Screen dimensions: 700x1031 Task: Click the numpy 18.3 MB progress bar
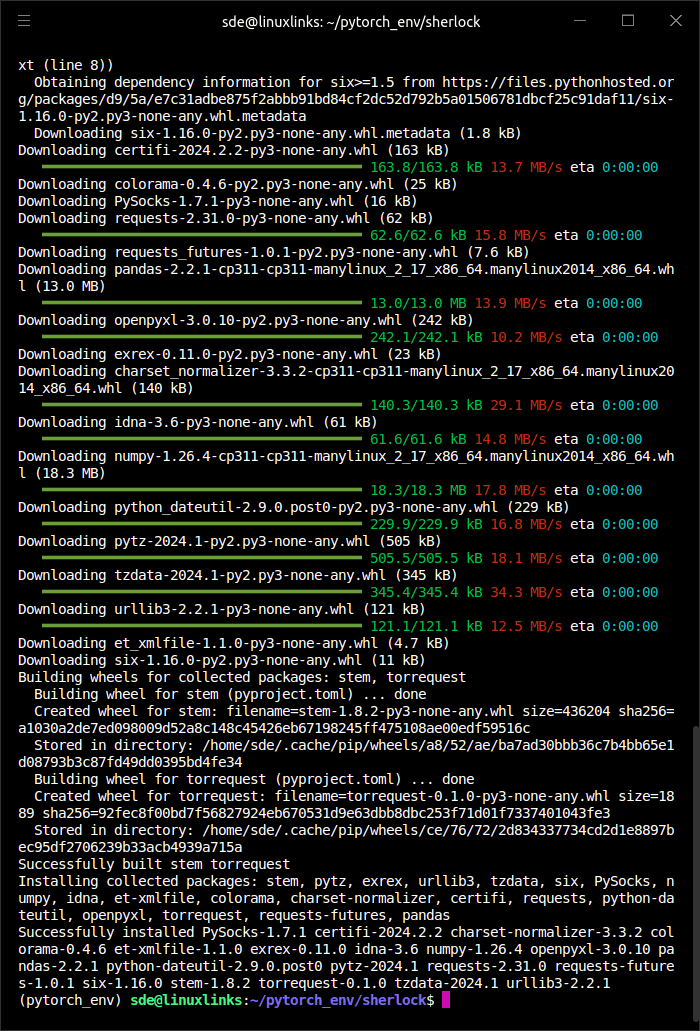pyautogui.click(x=202, y=489)
